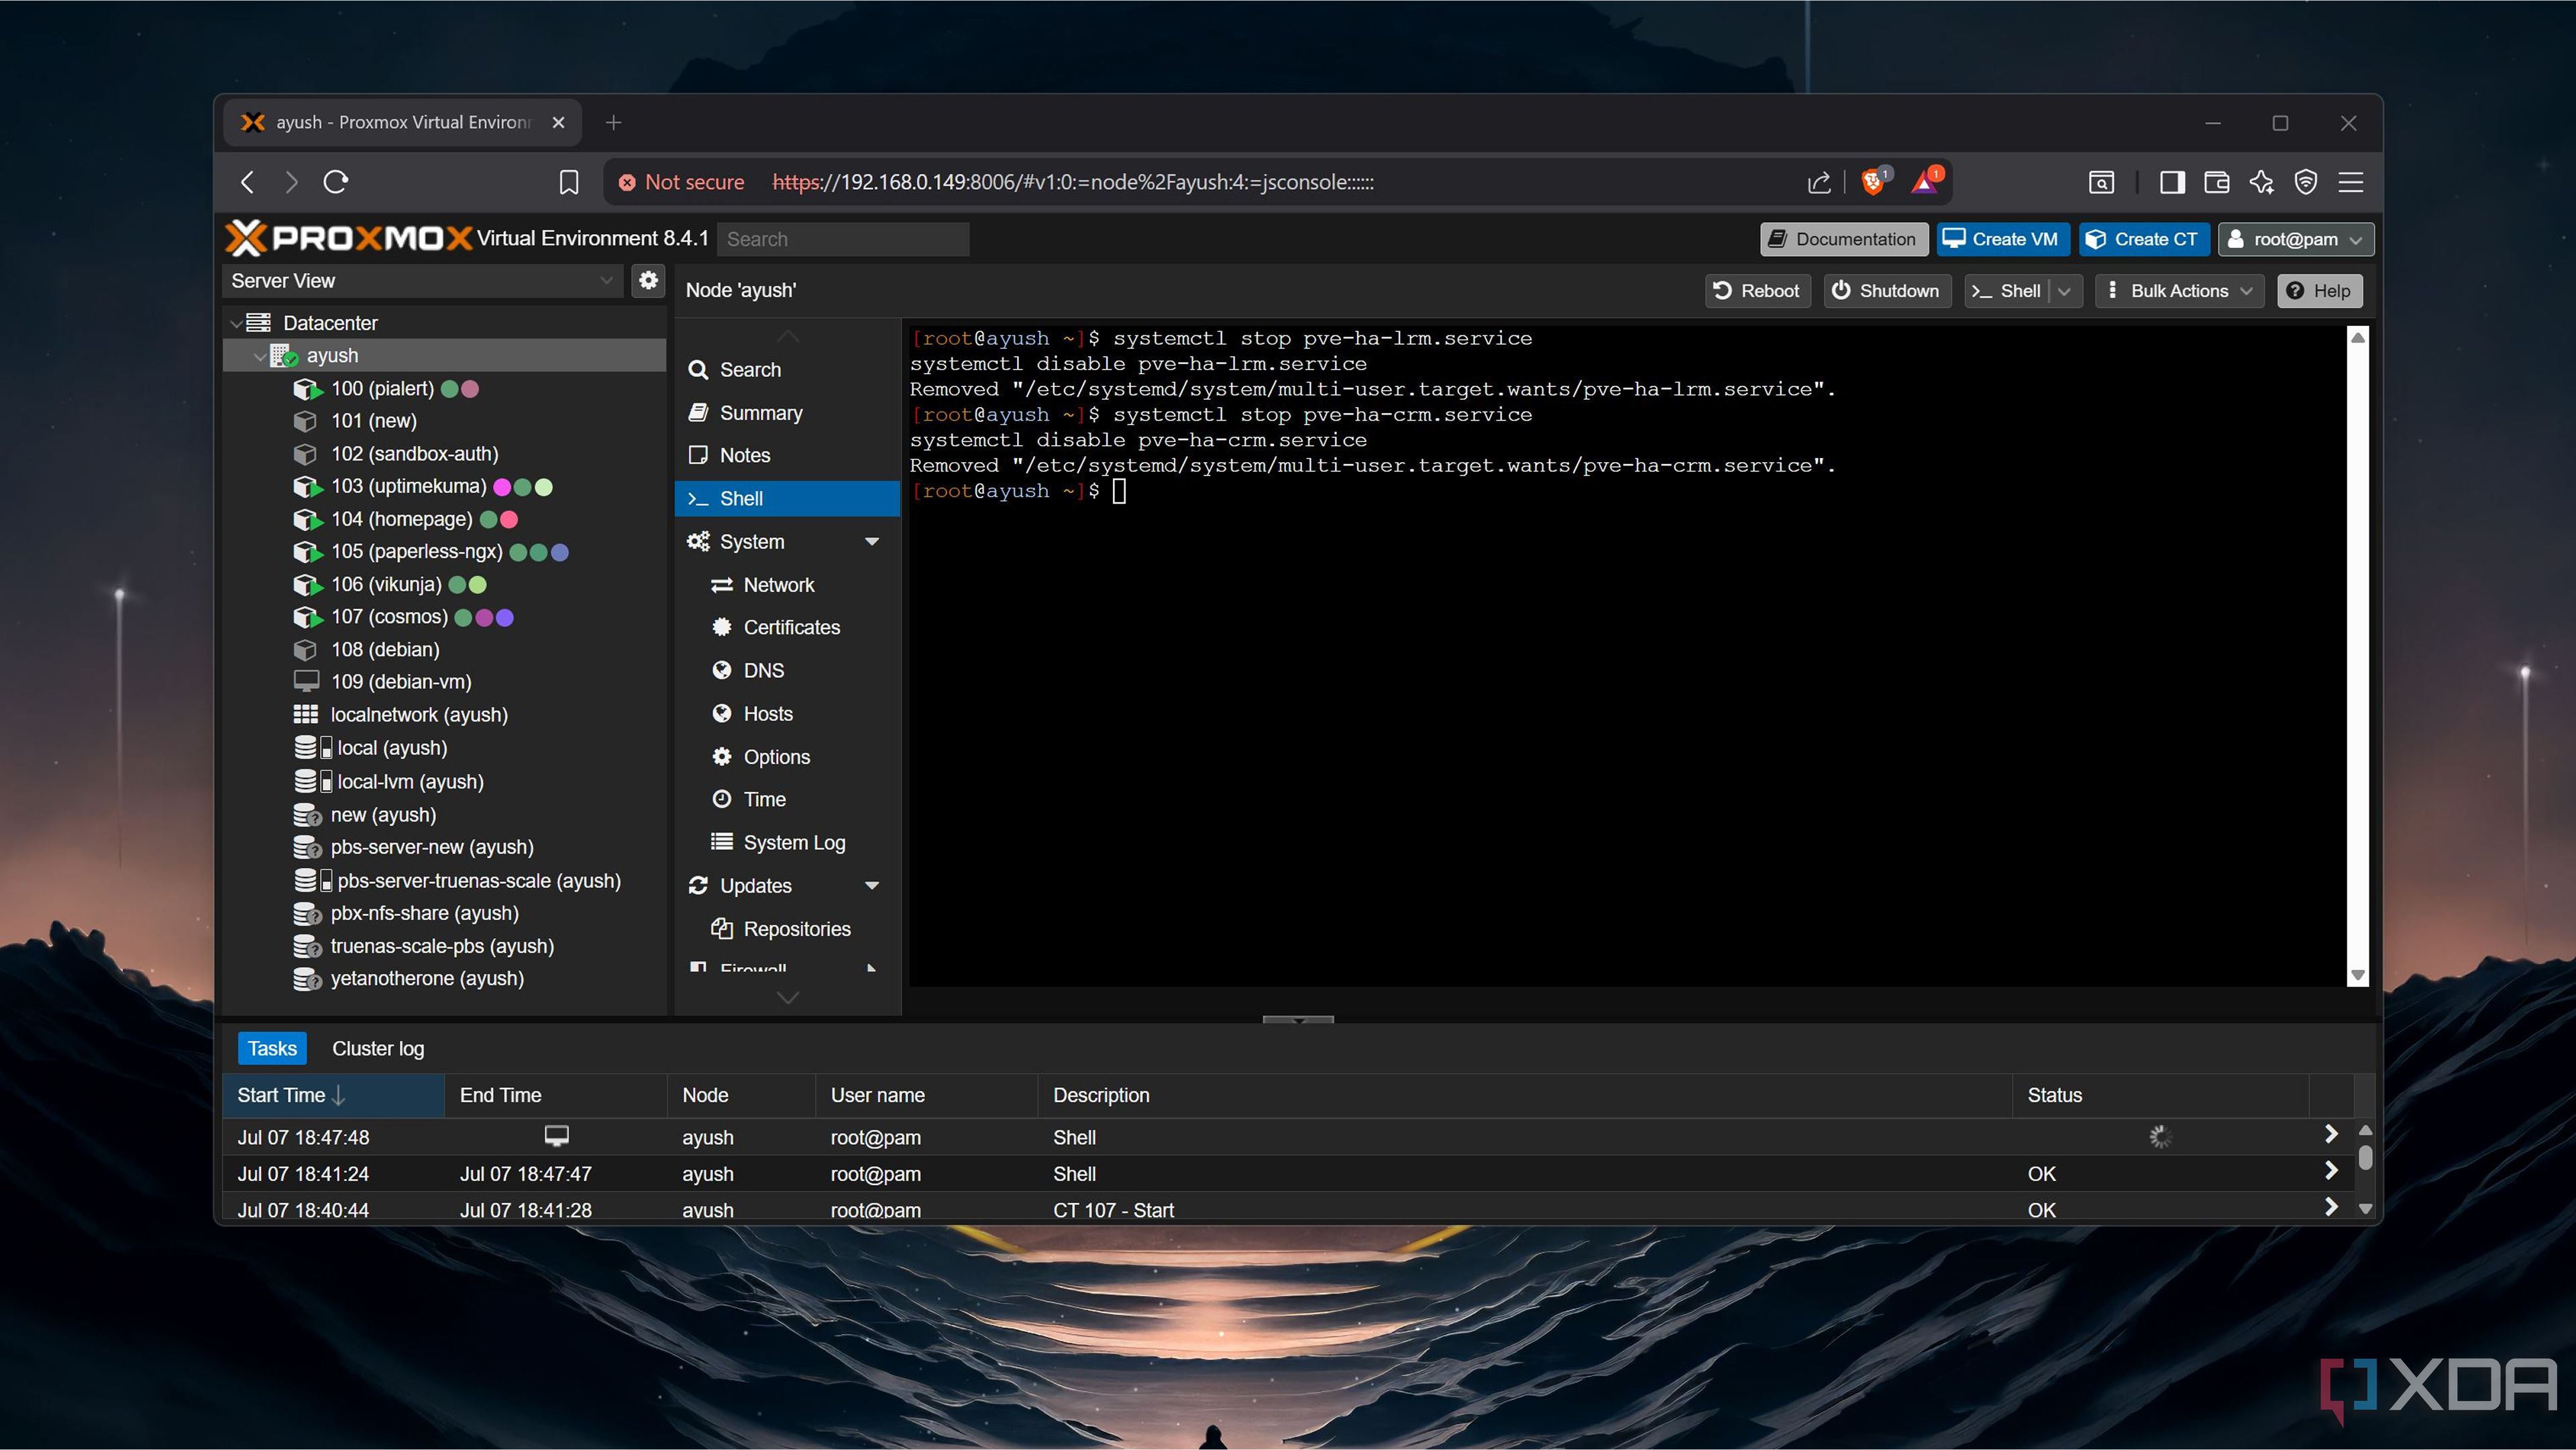2576x1450 pixels.
Task: Open Brave VPN icon
Action: click(2306, 182)
